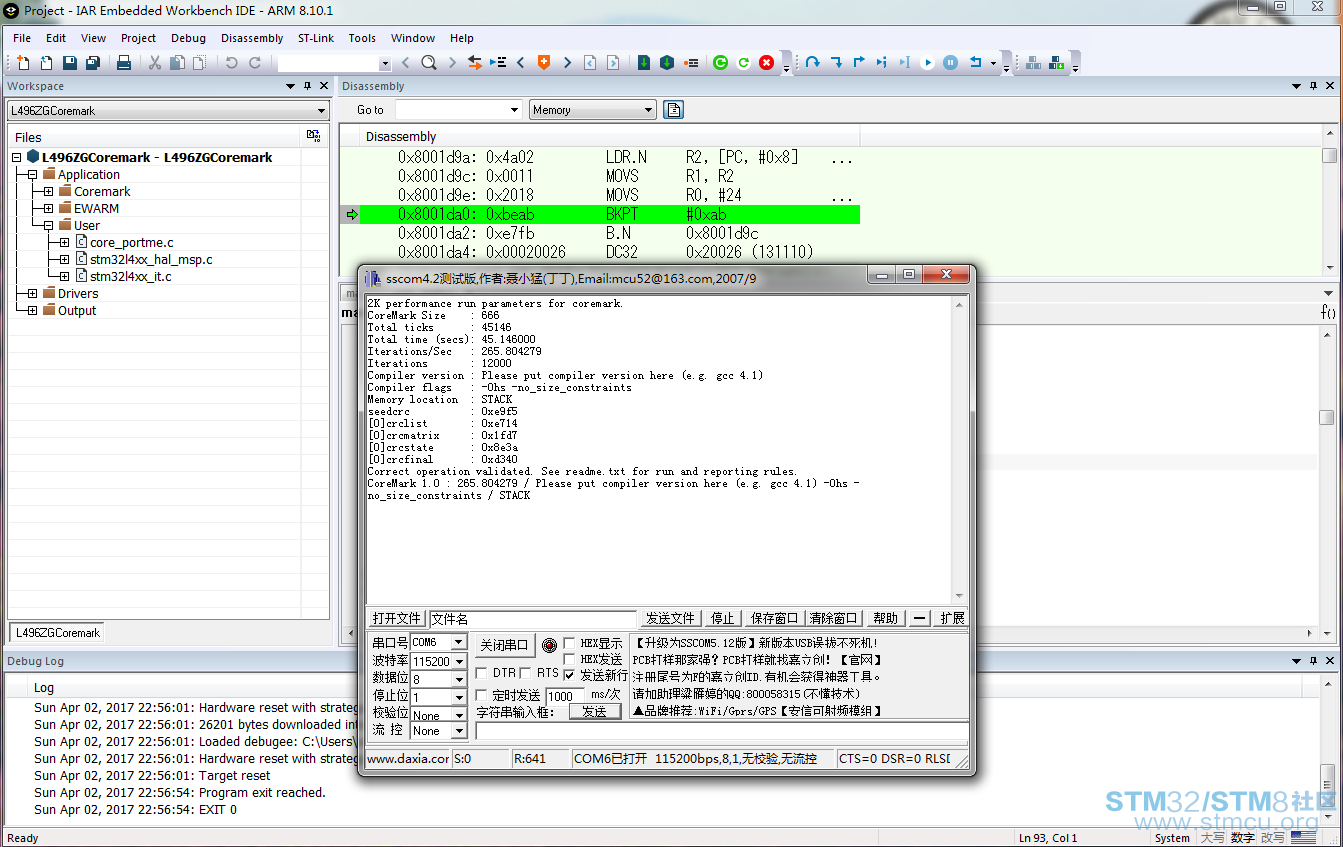This screenshot has width=1343, height=847.
Task: Click the green Download and Debug icon
Action: pos(720,63)
